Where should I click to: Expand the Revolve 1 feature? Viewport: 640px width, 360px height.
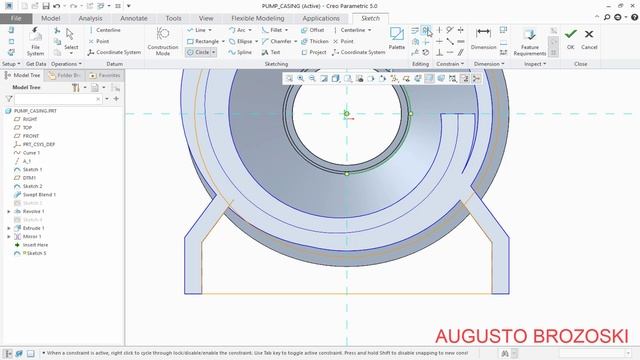point(9,211)
